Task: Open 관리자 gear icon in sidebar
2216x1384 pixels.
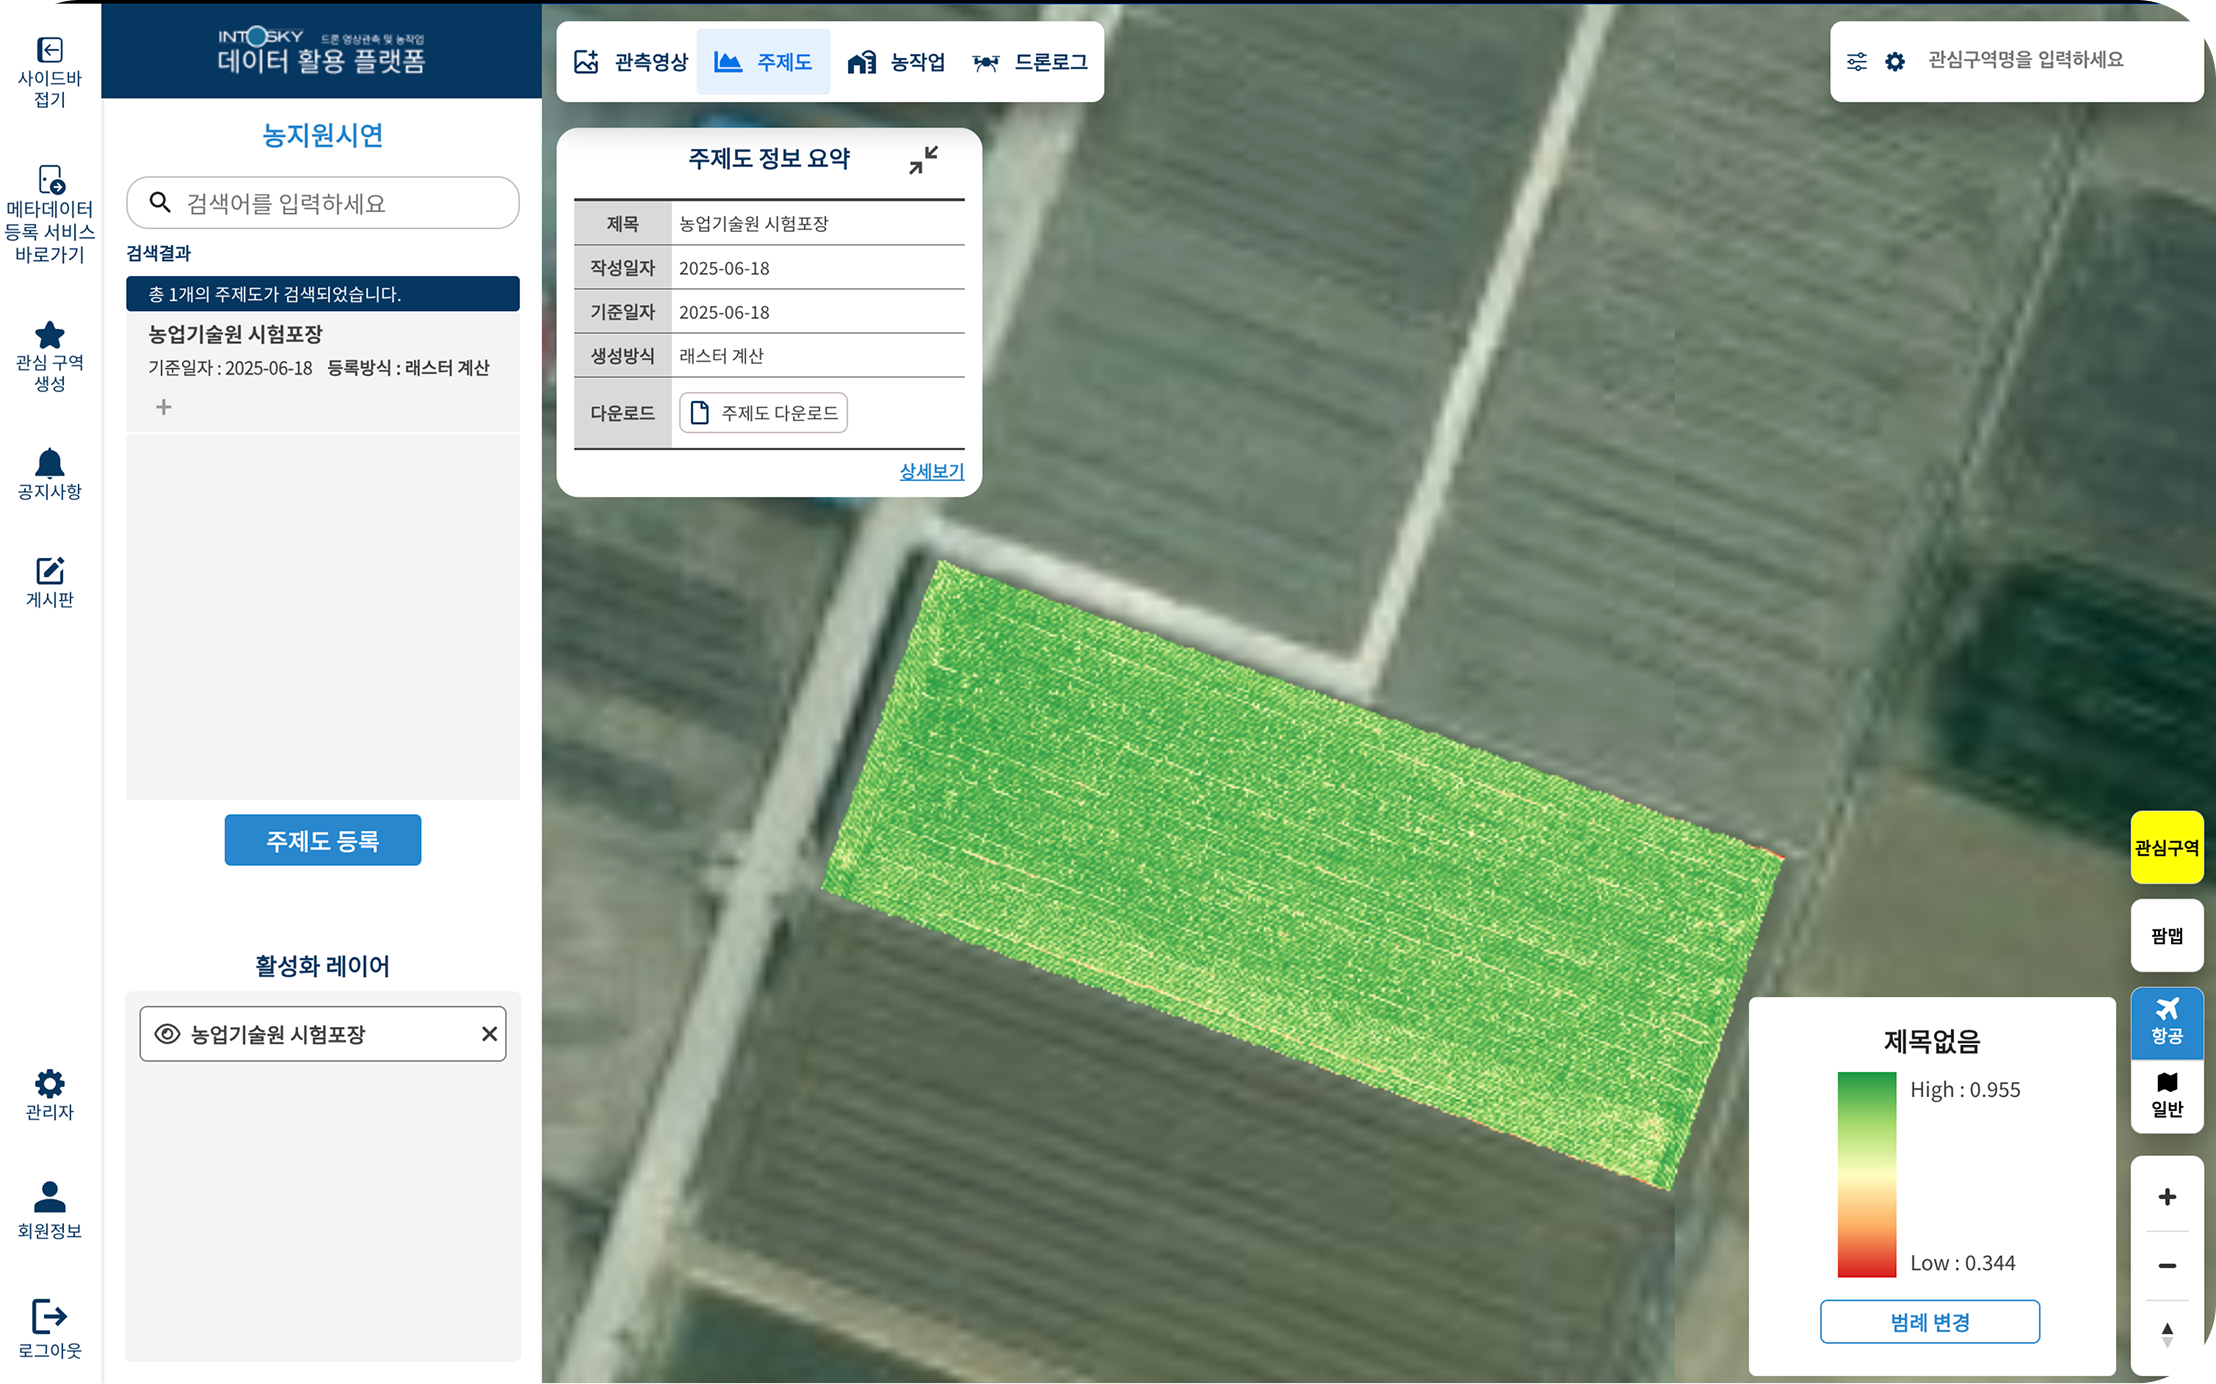Action: pyautogui.click(x=50, y=1084)
